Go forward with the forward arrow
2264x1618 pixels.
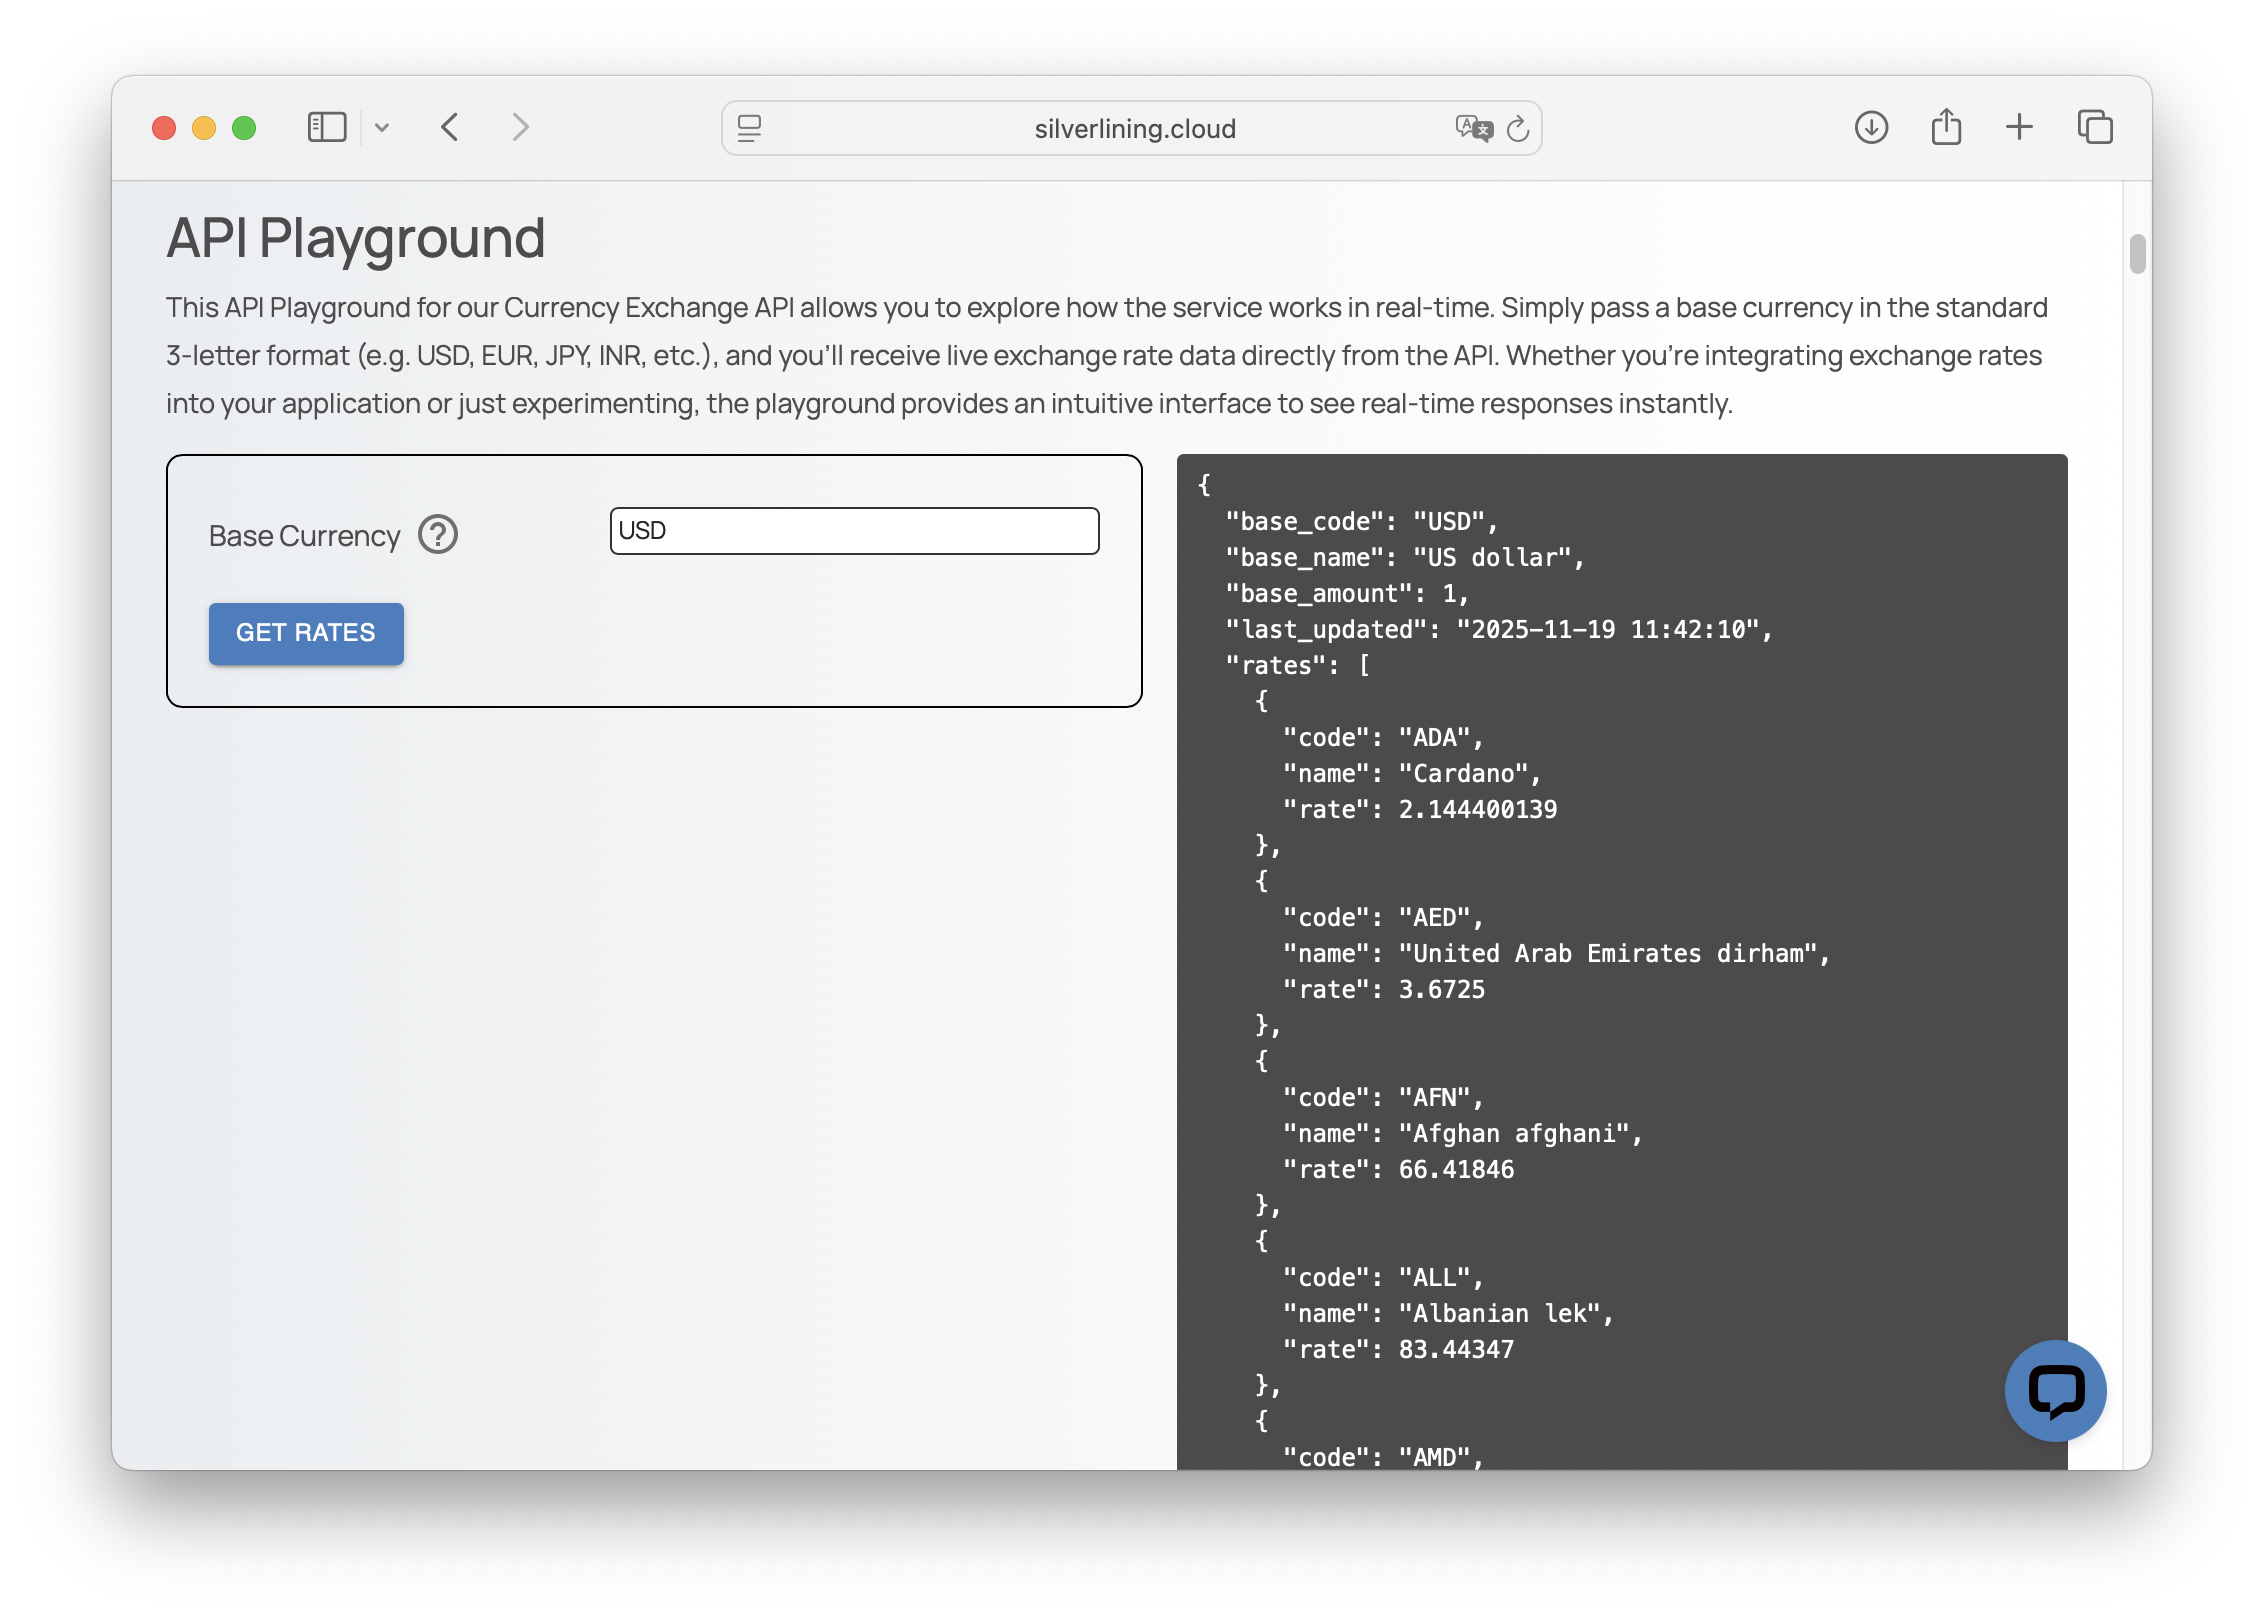(x=520, y=128)
